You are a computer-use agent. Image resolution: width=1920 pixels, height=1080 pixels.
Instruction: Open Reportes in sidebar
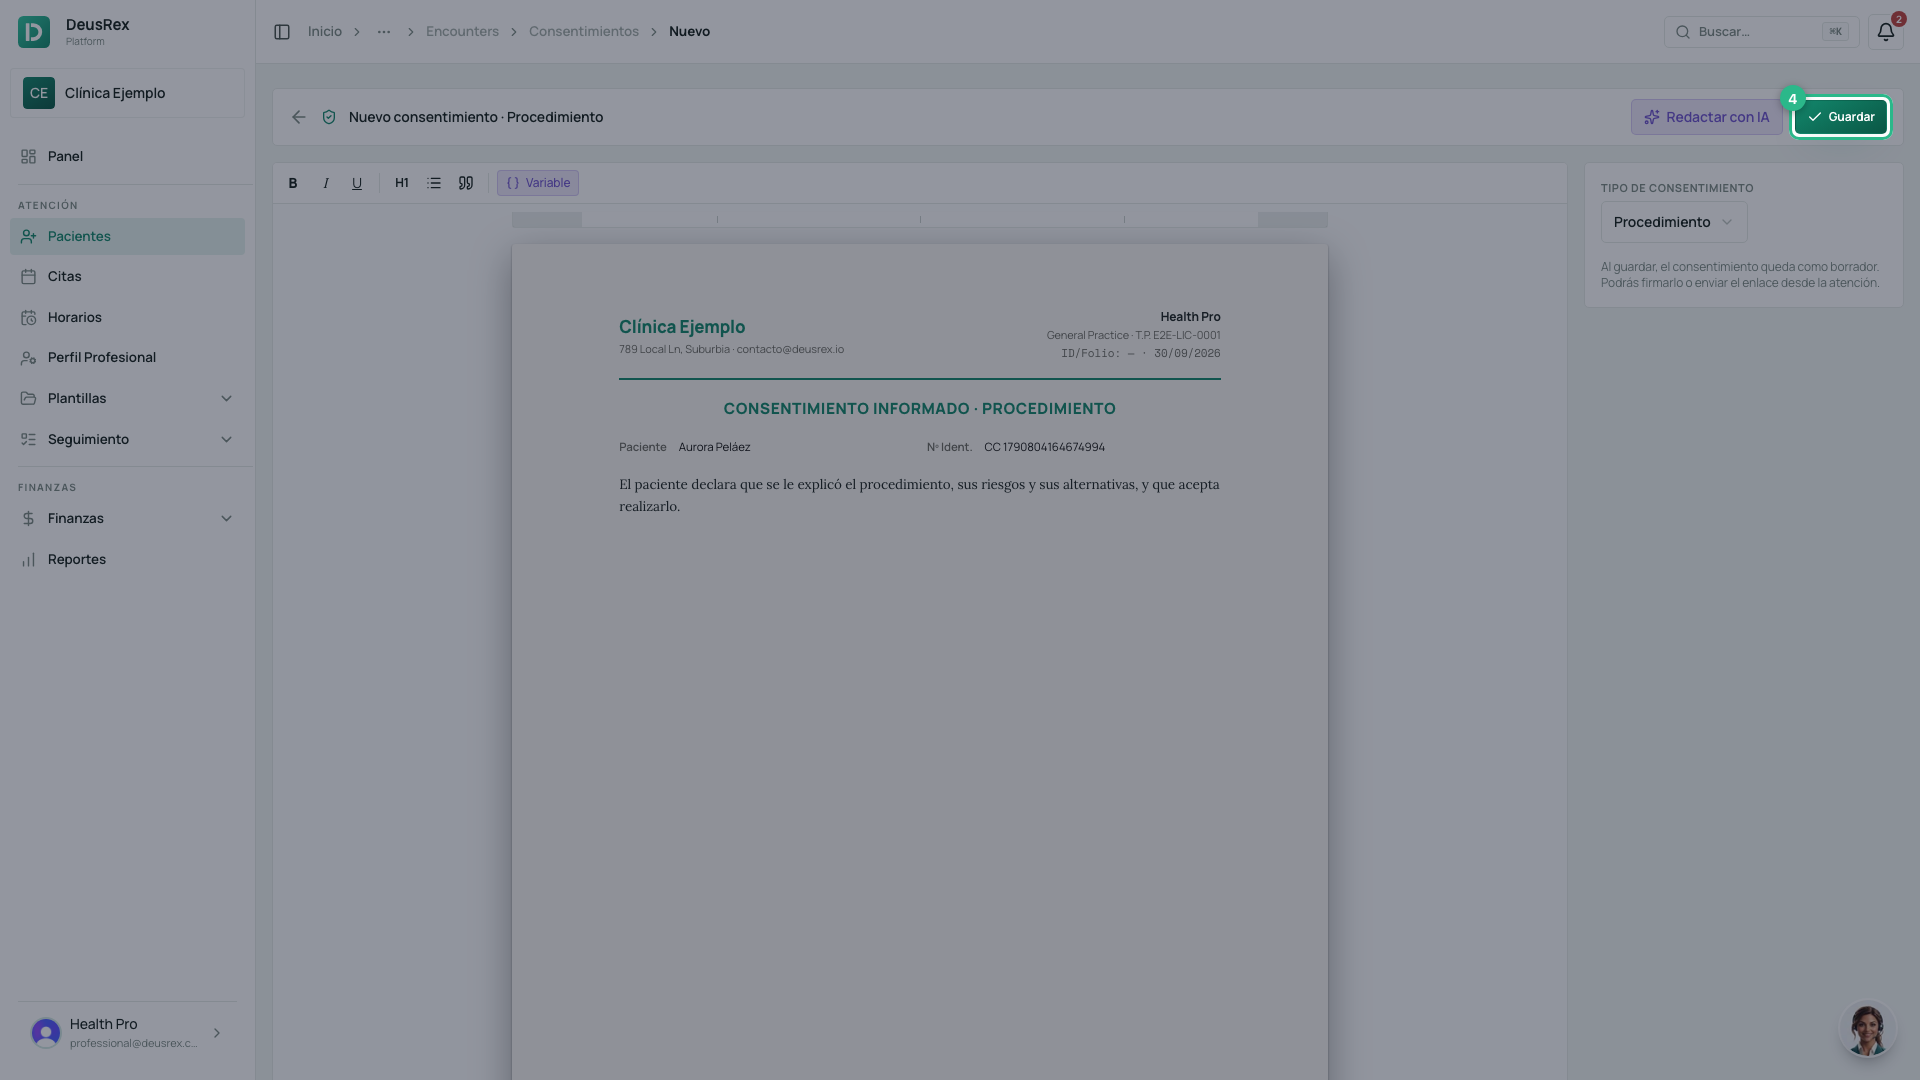[127, 559]
